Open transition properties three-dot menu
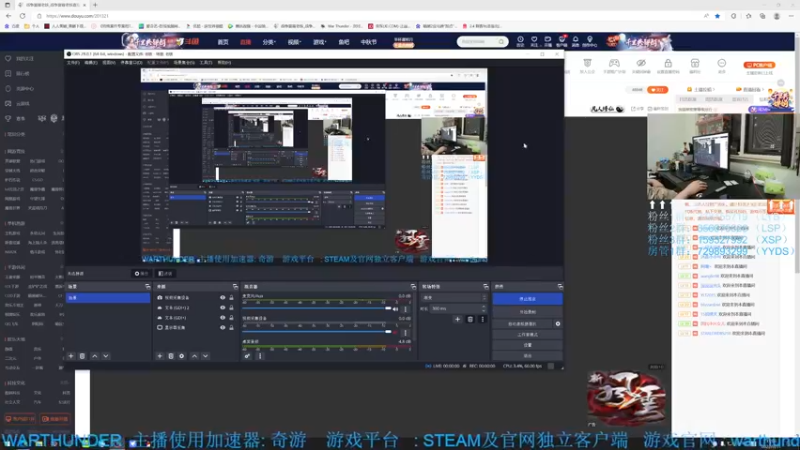800x450 pixels. [x=482, y=319]
